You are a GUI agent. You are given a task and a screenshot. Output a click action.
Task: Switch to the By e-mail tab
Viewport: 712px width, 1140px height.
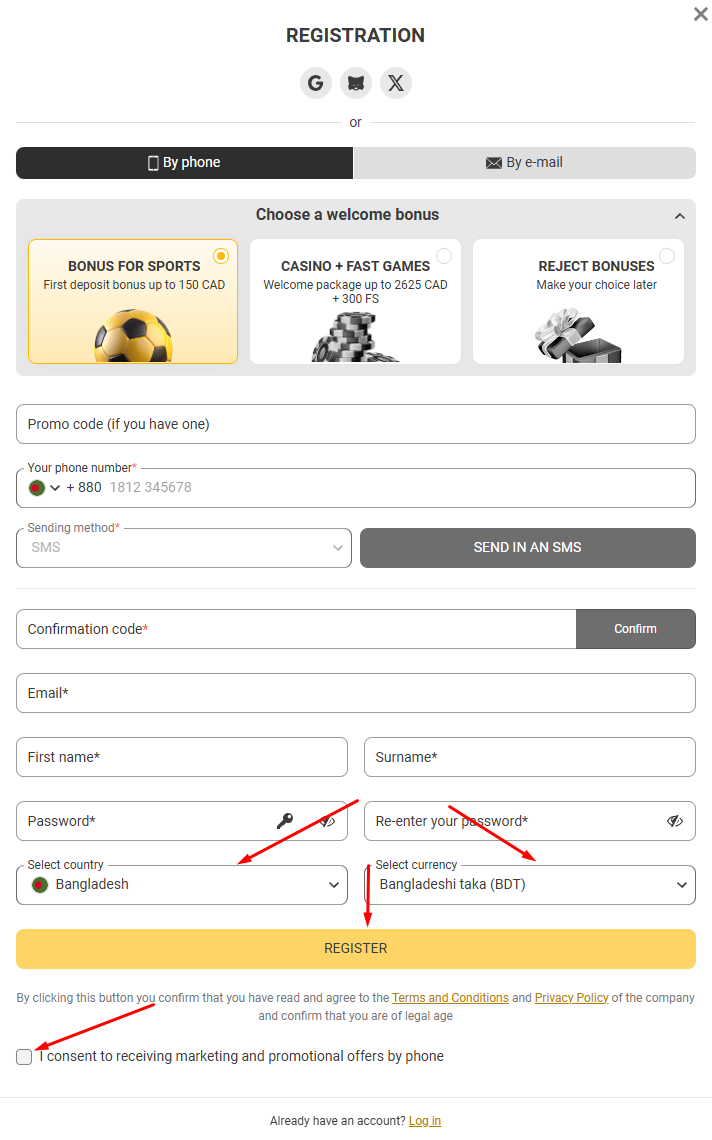[524, 163]
